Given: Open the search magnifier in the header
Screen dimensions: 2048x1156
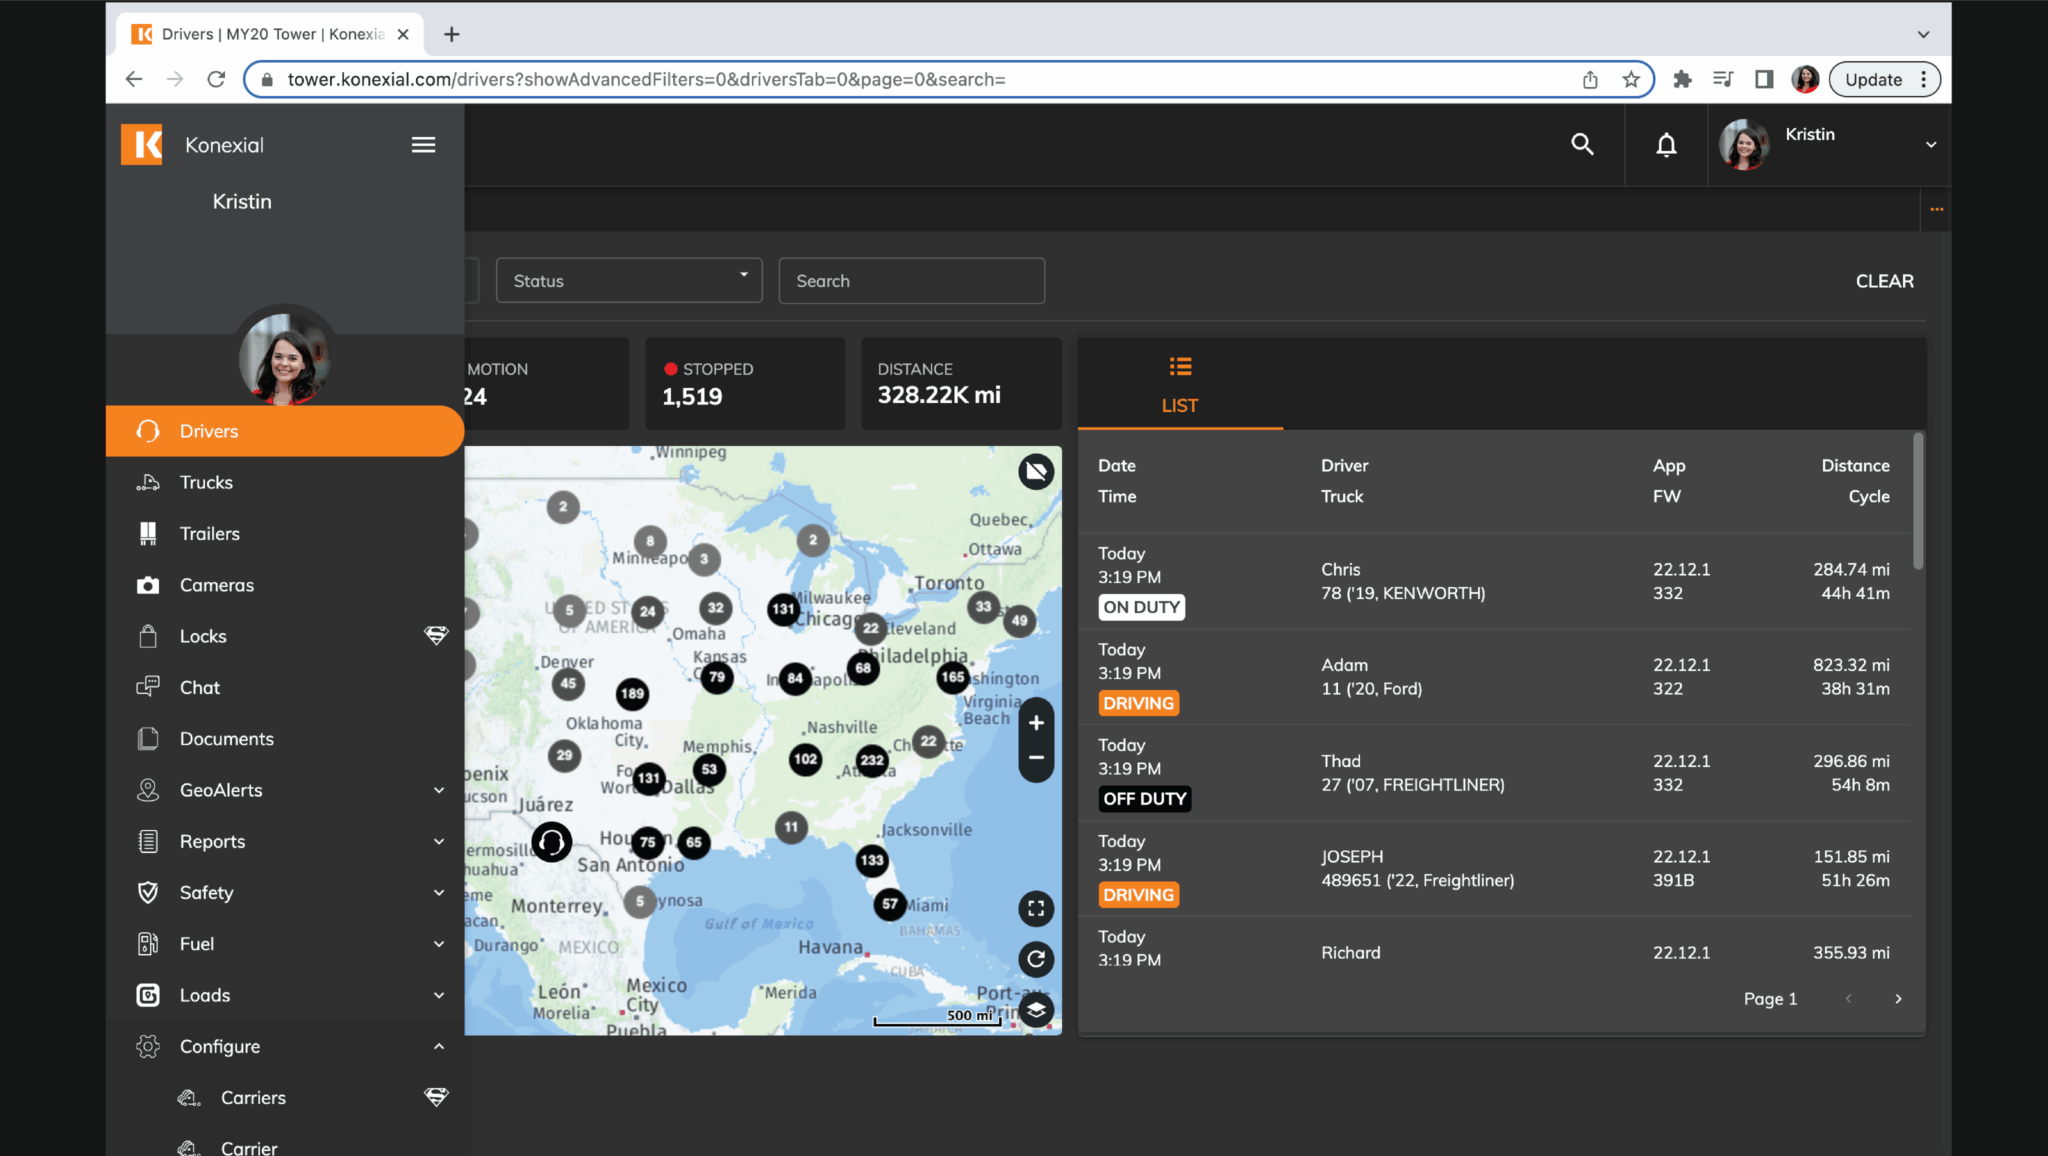Looking at the screenshot, I should (x=1583, y=144).
